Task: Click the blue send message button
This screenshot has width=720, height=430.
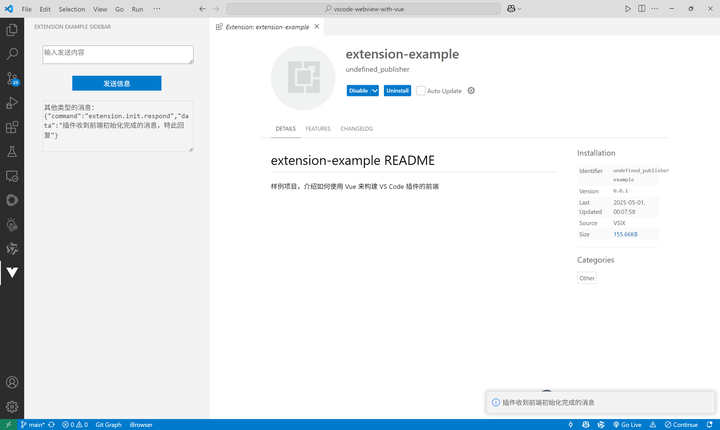Action: tap(117, 83)
